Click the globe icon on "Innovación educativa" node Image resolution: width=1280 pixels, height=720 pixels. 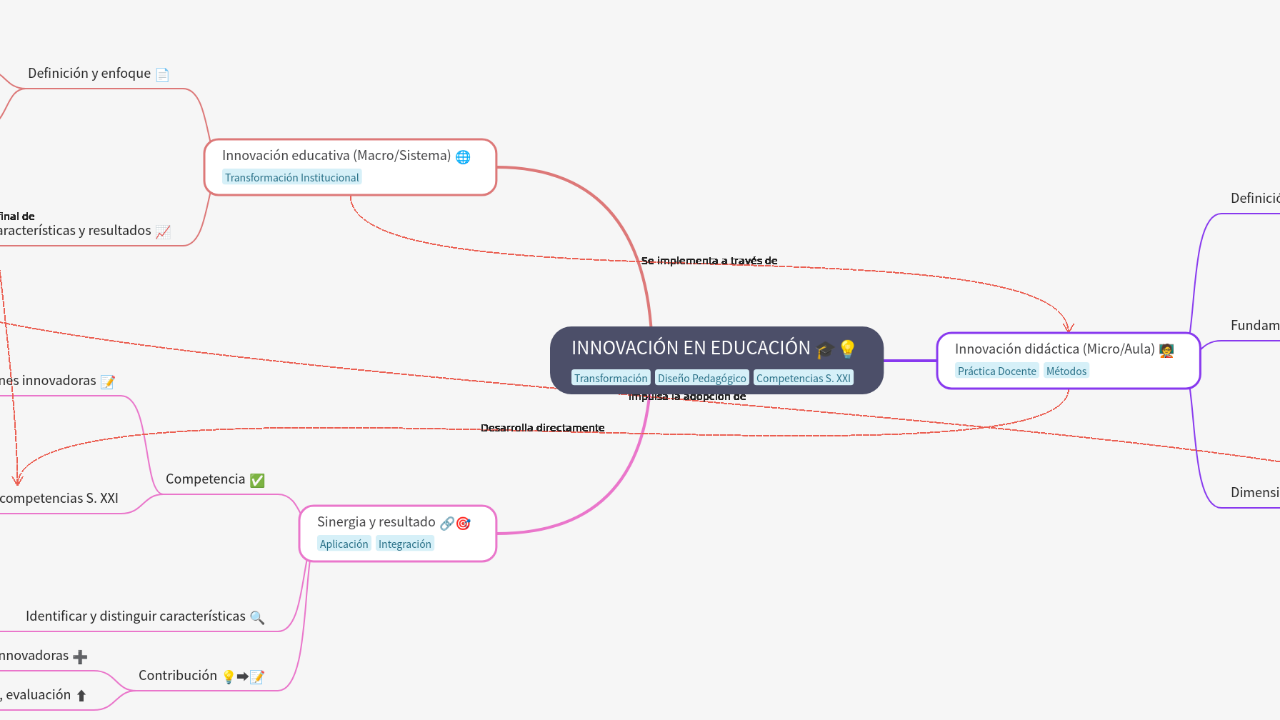(x=462, y=156)
